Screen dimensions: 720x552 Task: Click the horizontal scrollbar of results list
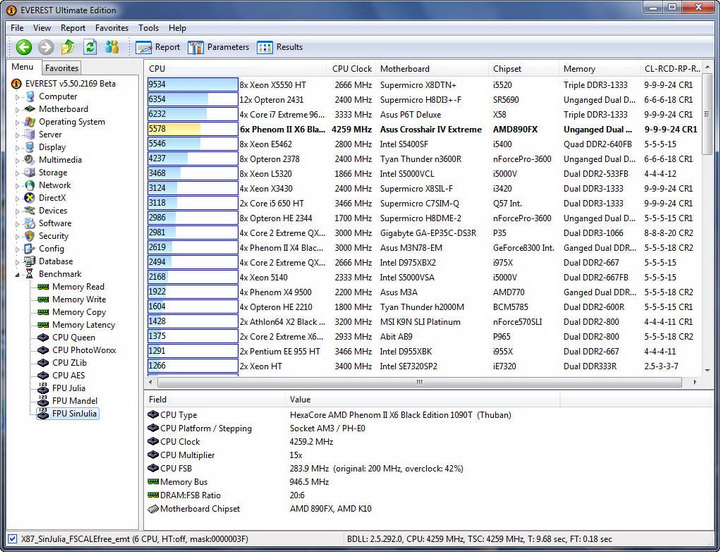click(419, 382)
